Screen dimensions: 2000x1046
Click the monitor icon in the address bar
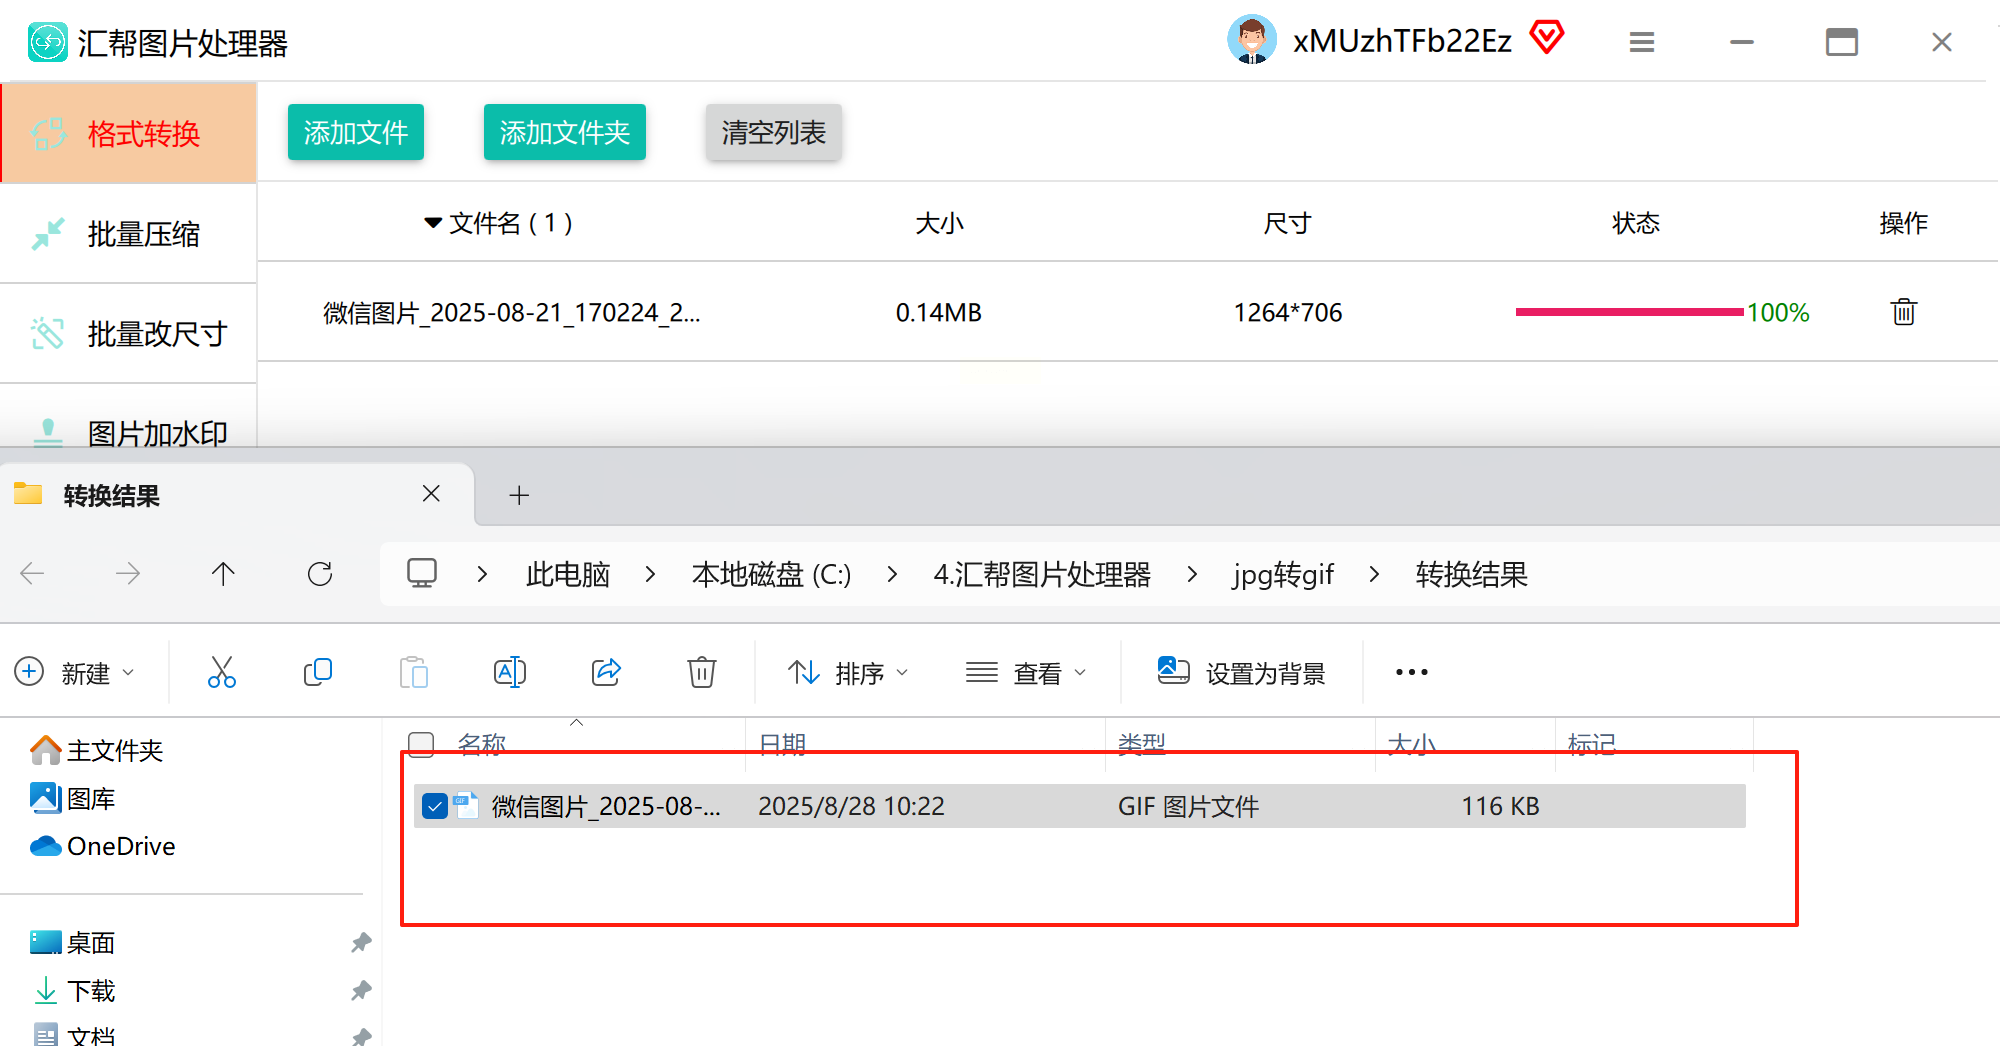click(x=422, y=573)
